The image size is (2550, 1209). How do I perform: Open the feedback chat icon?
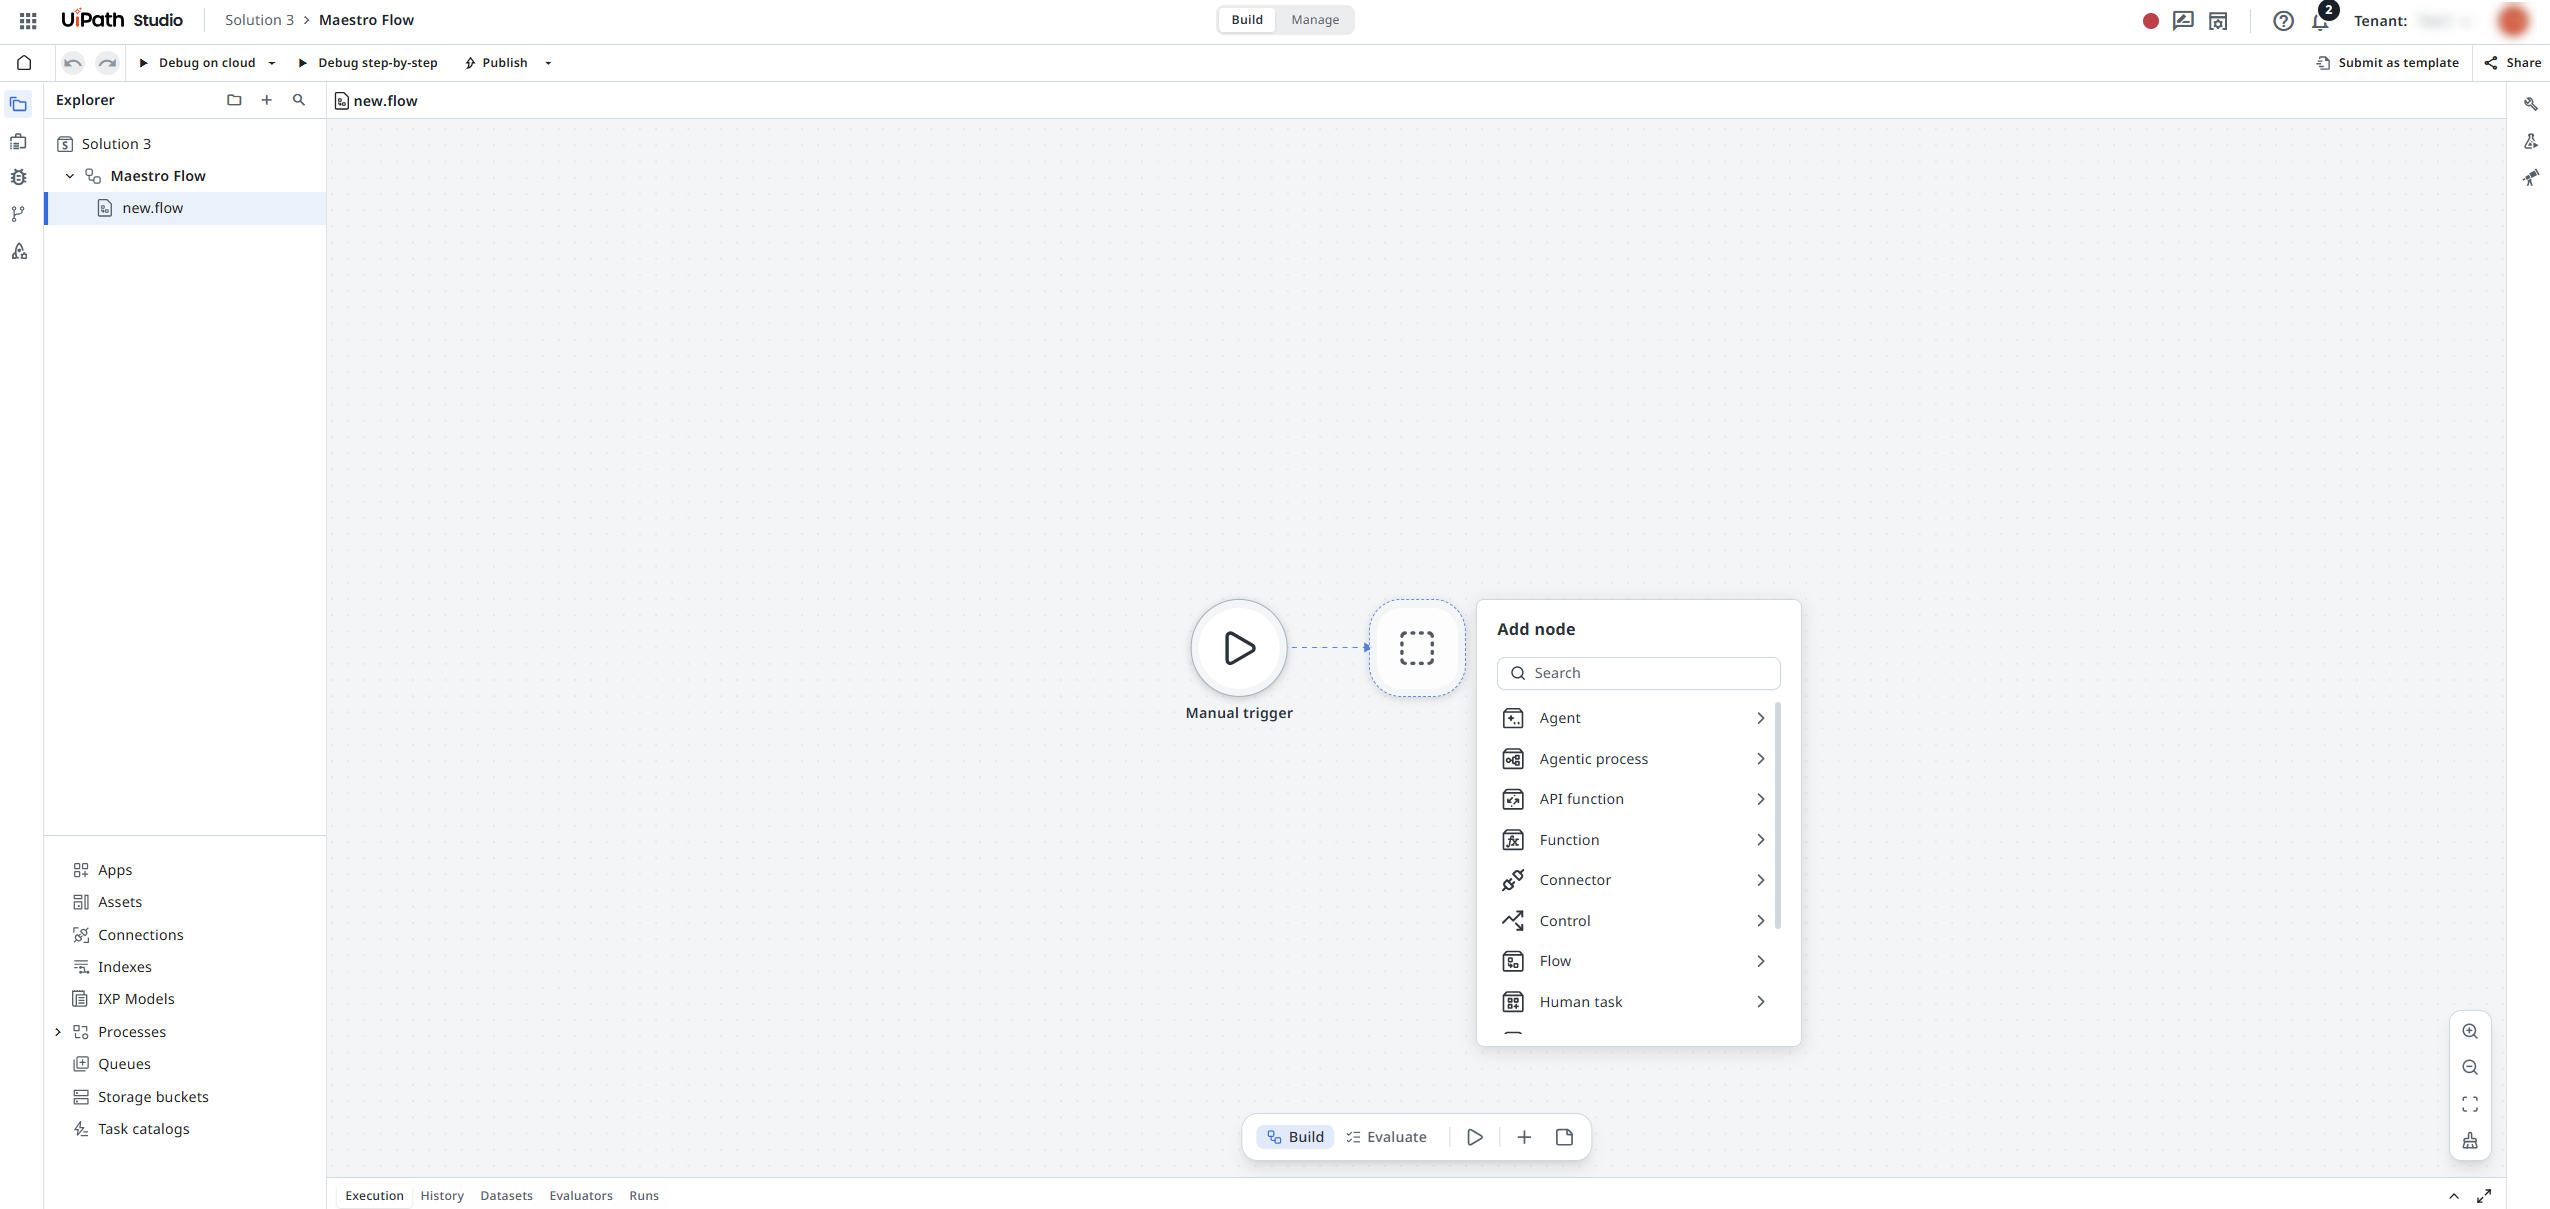[2183, 20]
